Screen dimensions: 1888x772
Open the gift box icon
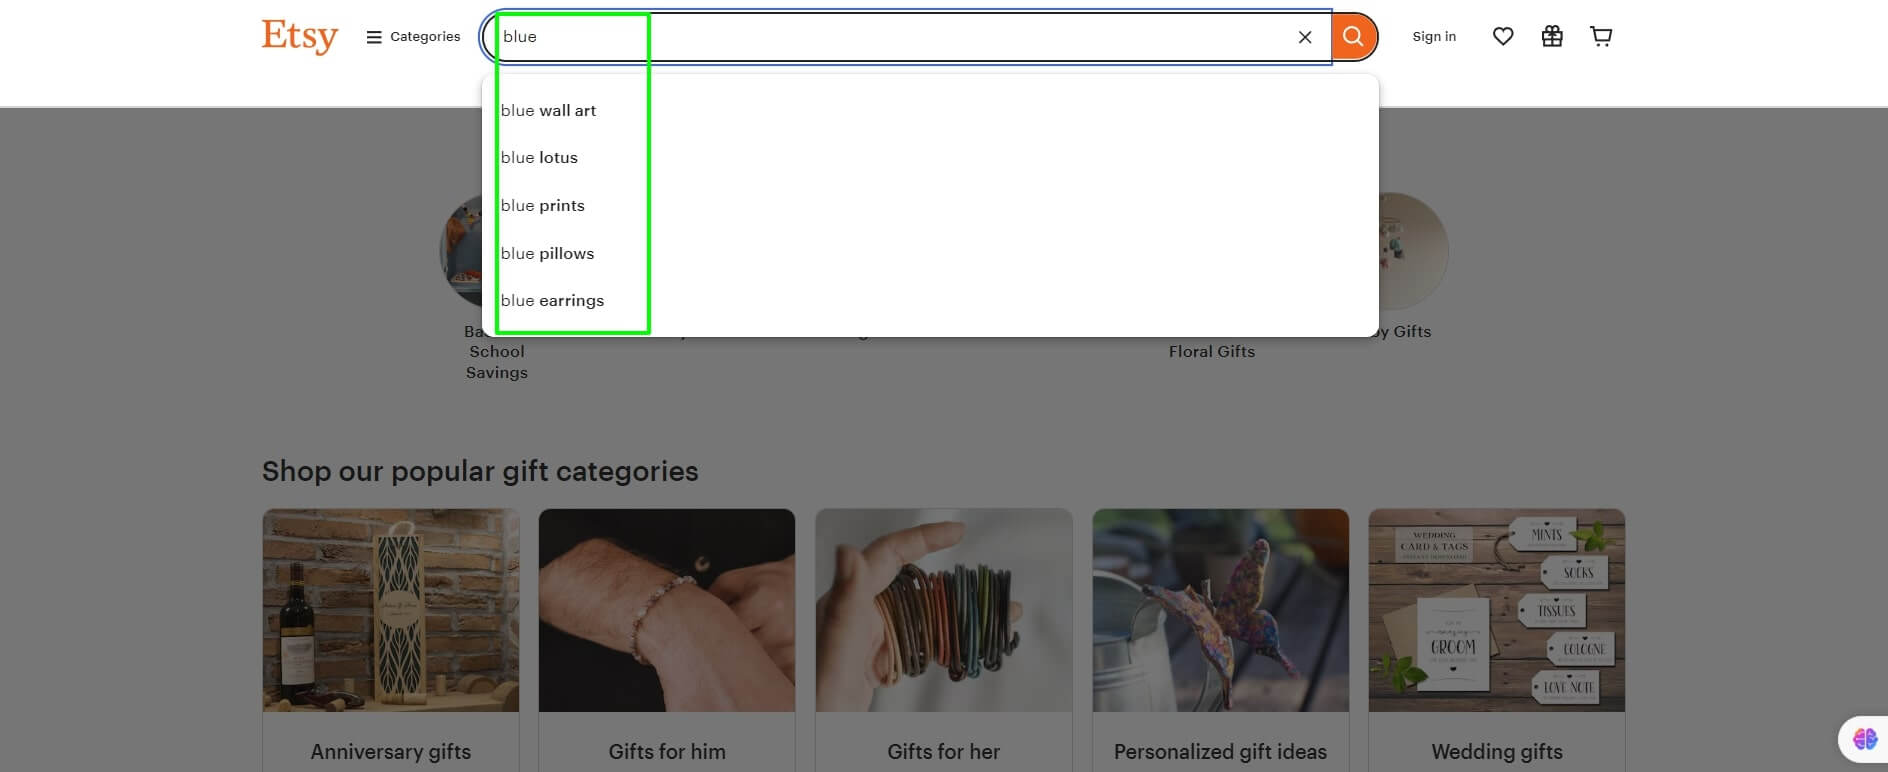click(1551, 37)
